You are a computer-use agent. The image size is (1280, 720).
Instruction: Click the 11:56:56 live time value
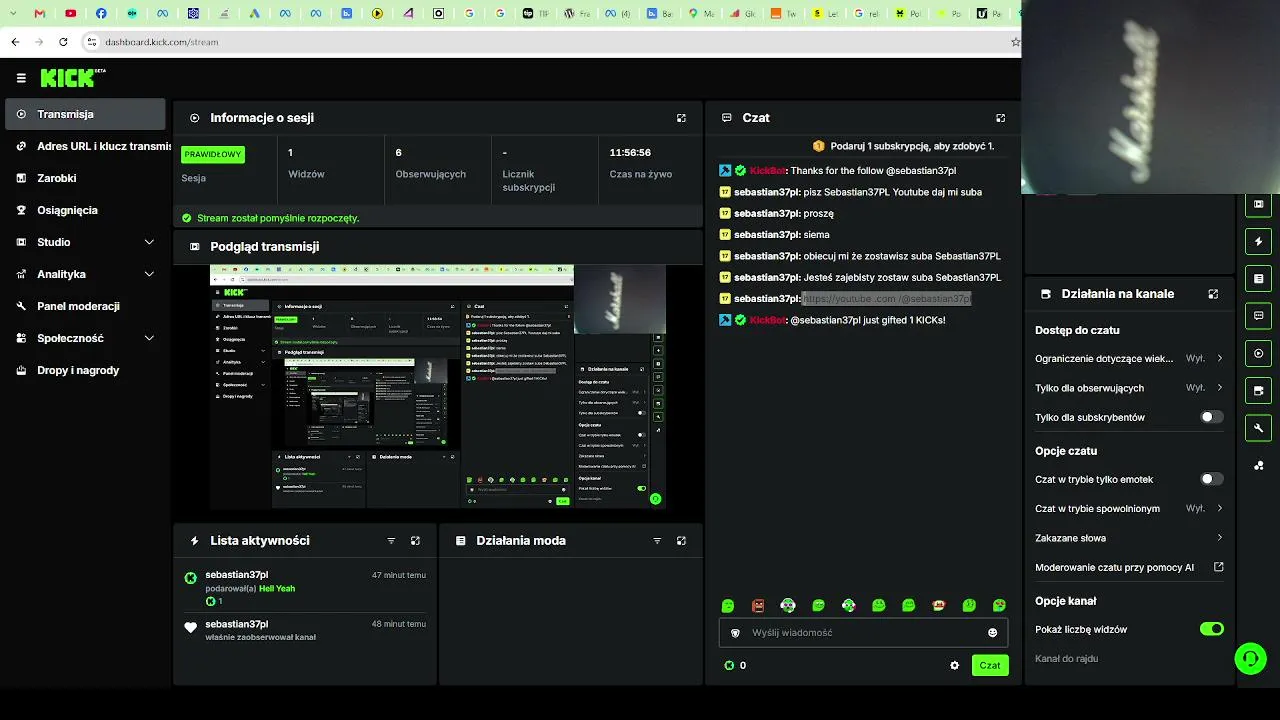click(630, 153)
